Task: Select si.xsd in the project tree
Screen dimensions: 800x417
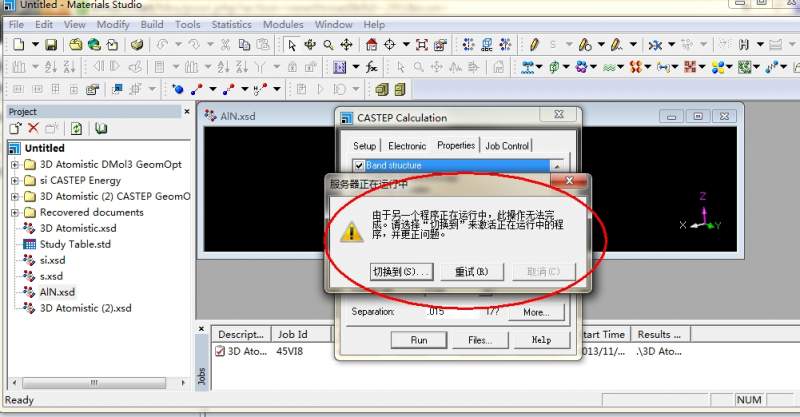Action: click(x=53, y=260)
